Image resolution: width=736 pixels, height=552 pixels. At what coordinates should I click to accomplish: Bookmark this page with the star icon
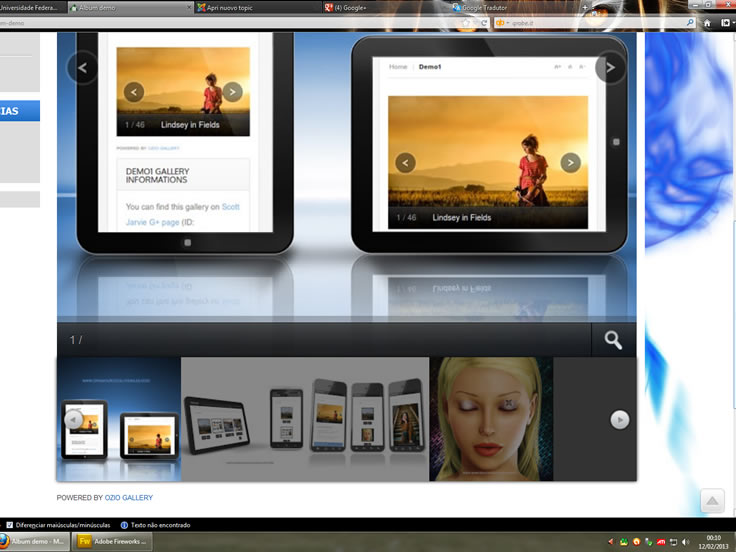tap(466, 23)
